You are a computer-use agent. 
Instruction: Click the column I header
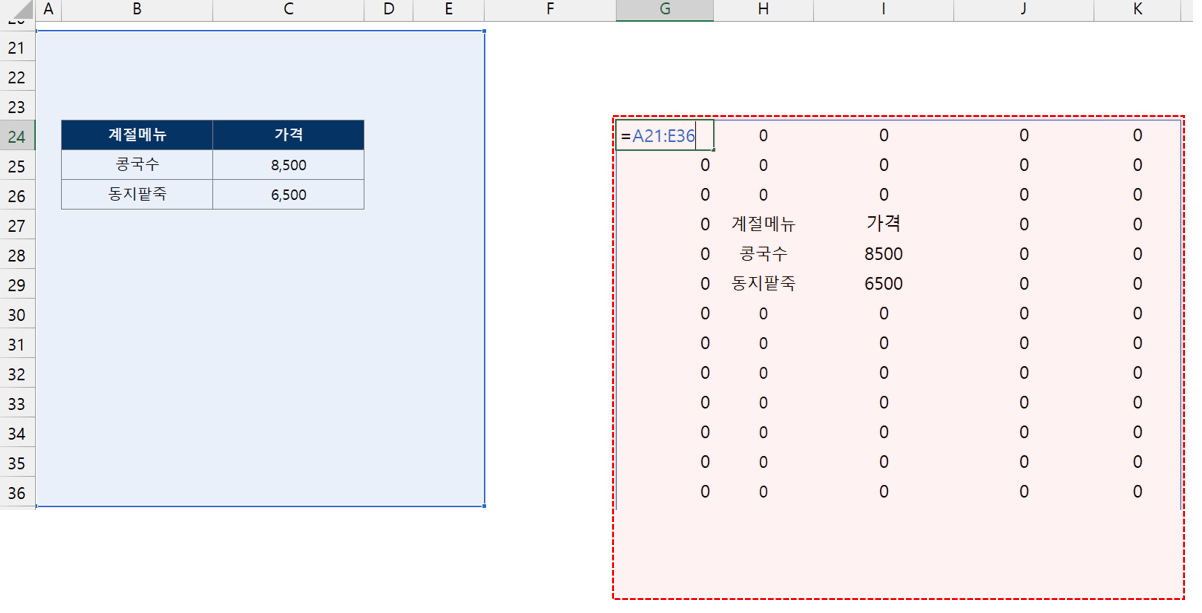(883, 10)
